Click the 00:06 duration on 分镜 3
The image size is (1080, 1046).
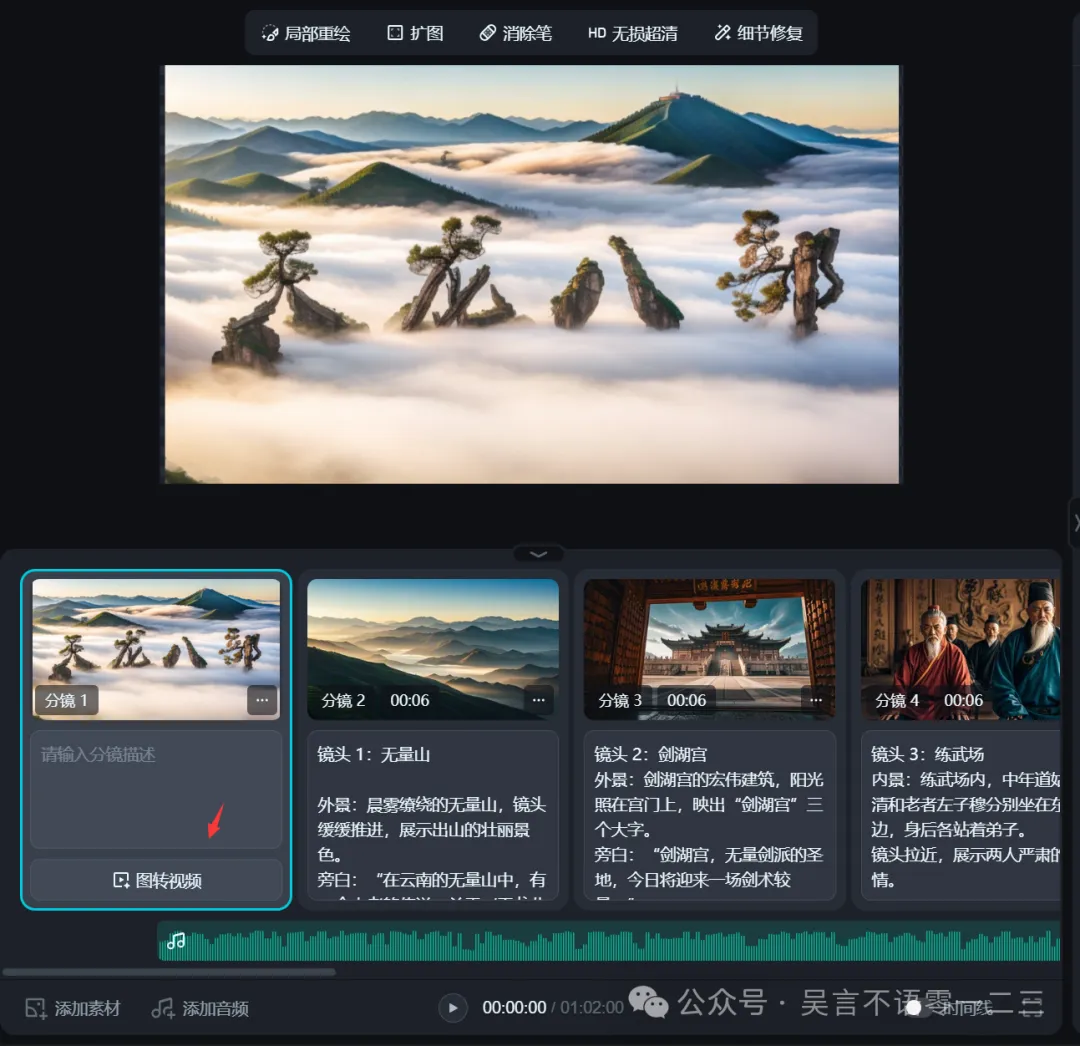point(686,700)
